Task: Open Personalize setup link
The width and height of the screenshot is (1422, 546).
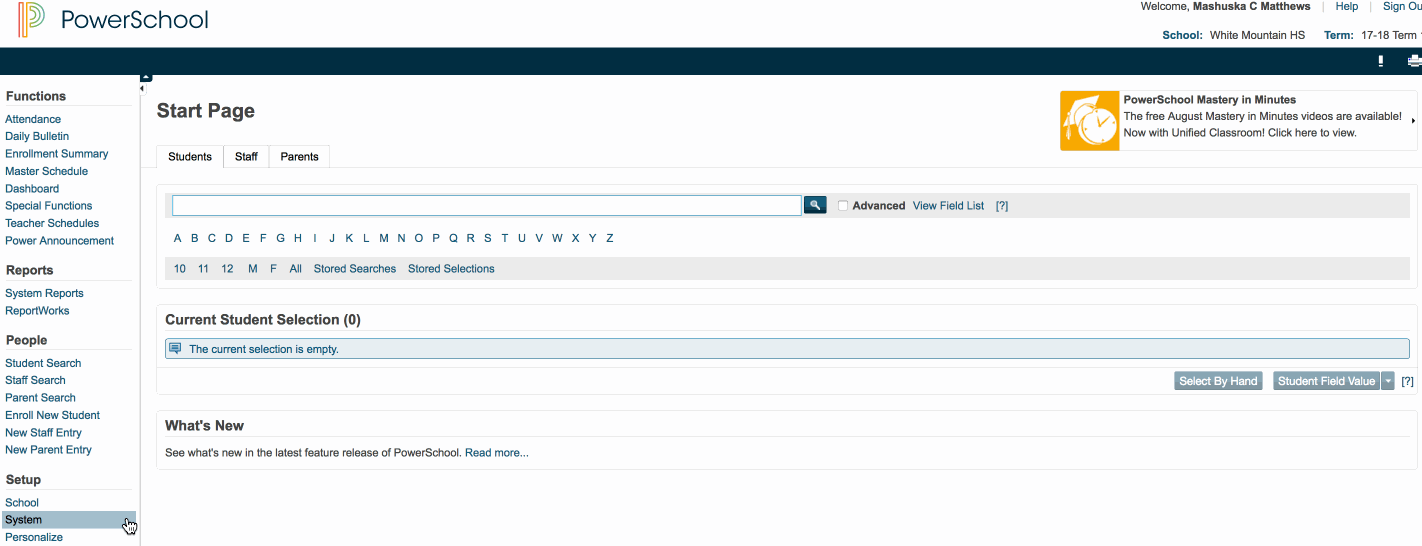Action: 34,537
